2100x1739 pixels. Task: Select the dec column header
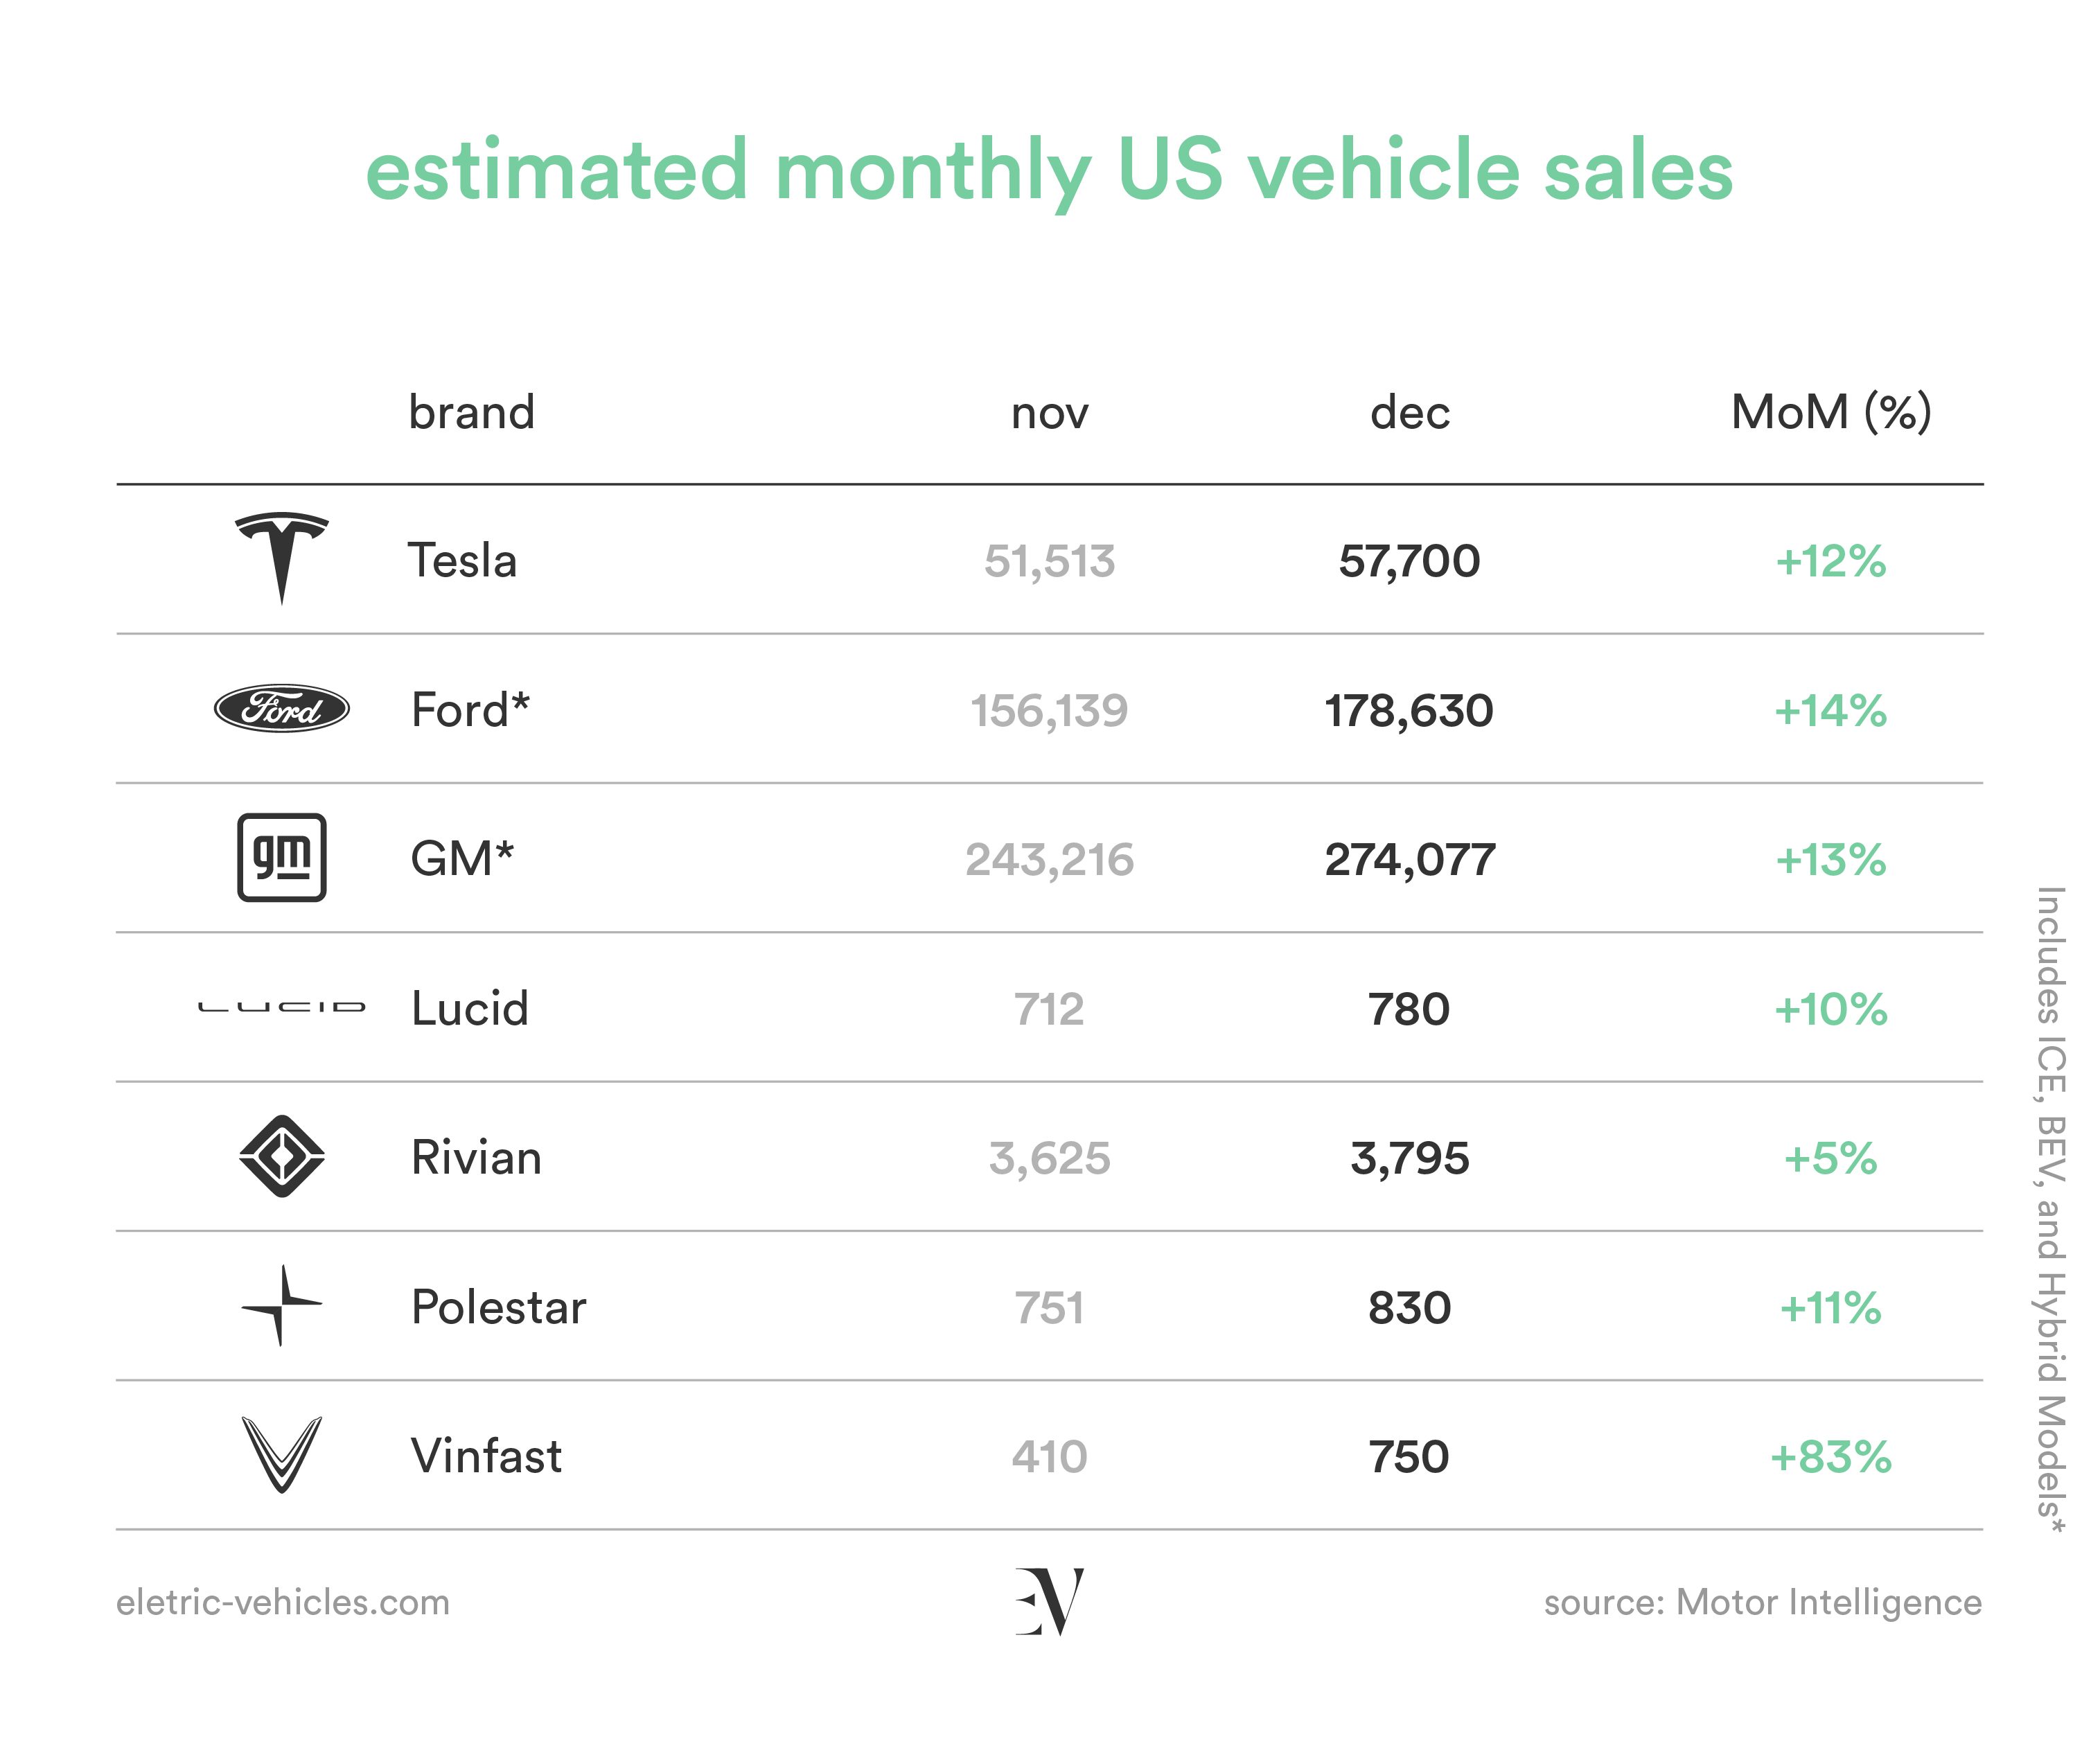(x=1409, y=411)
